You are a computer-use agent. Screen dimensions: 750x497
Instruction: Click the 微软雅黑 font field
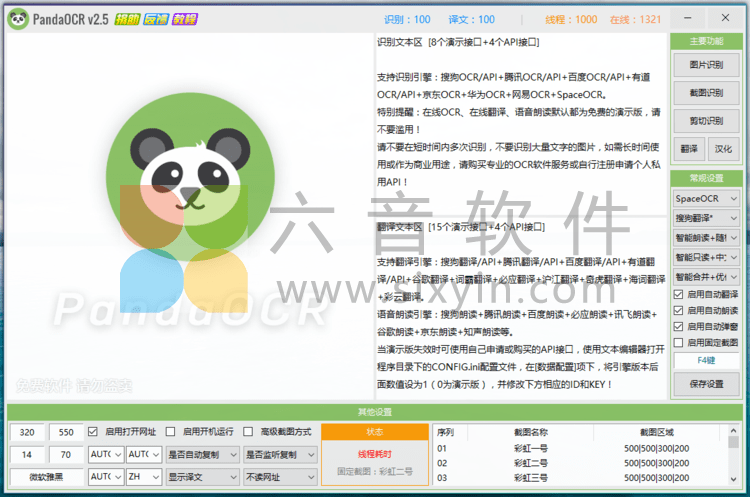point(46,477)
